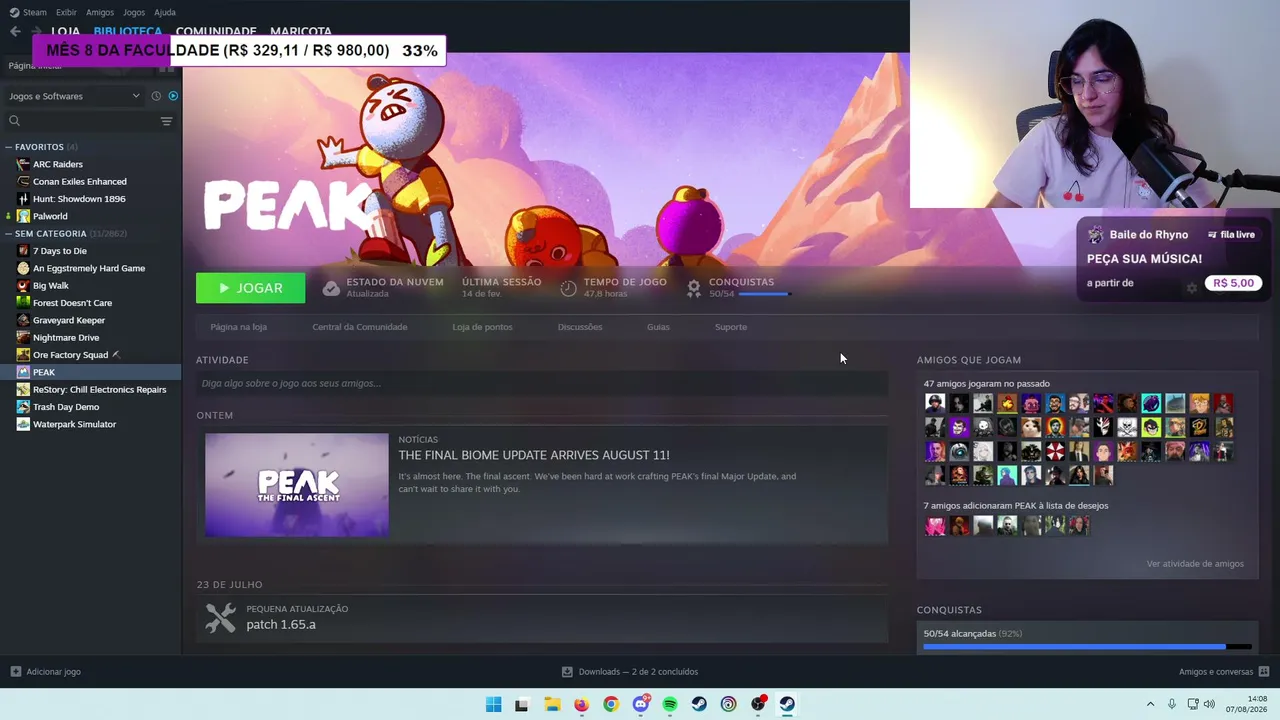This screenshot has width=1280, height=720.
Task: Click the activity text field
Action: click(x=542, y=383)
